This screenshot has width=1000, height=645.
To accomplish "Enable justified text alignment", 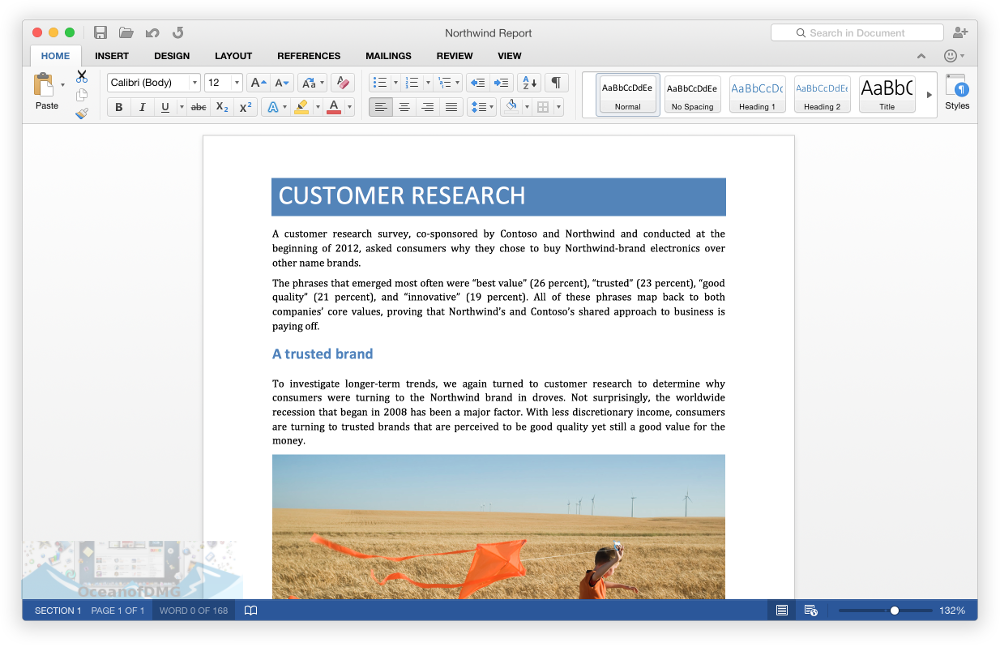I will pyautogui.click(x=453, y=107).
